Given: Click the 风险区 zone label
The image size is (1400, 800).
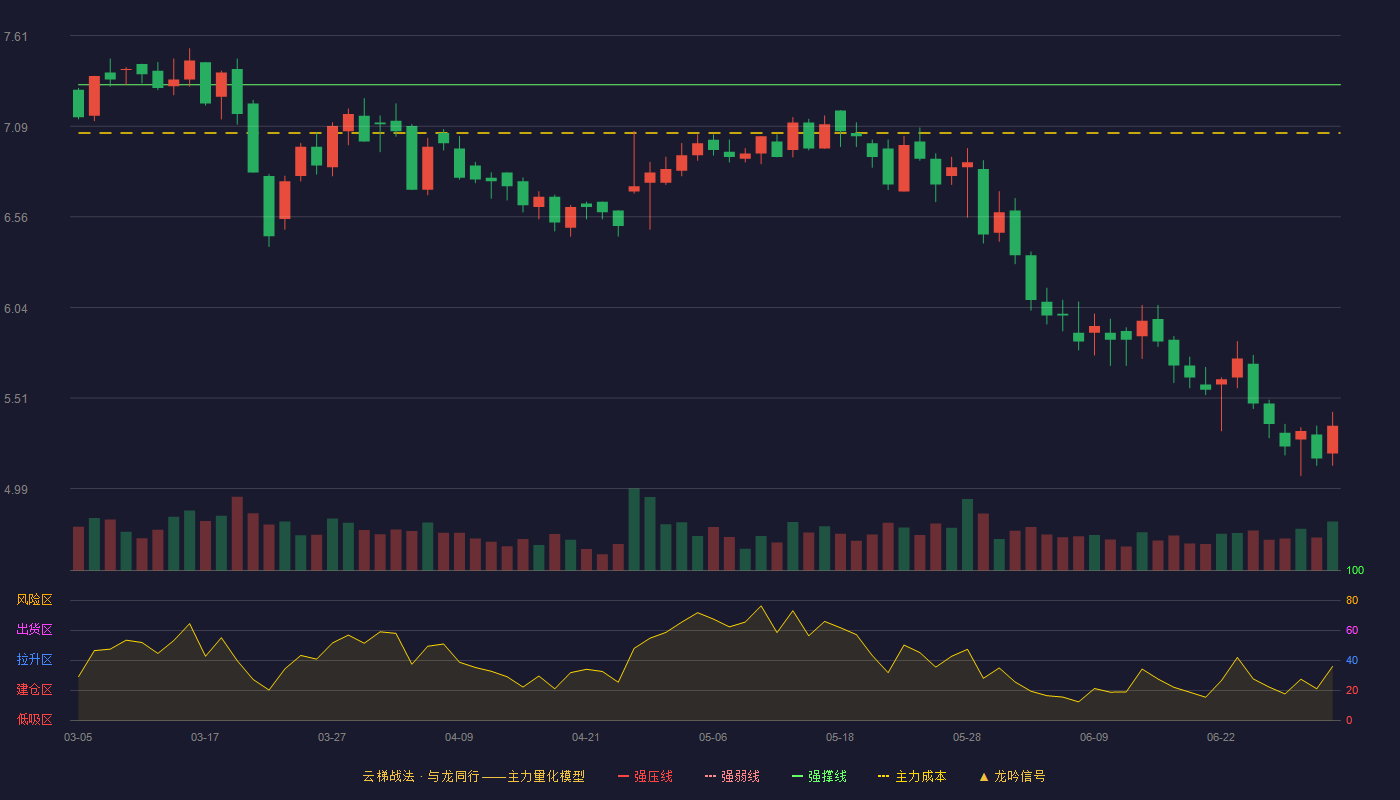Looking at the screenshot, I should [x=34, y=600].
